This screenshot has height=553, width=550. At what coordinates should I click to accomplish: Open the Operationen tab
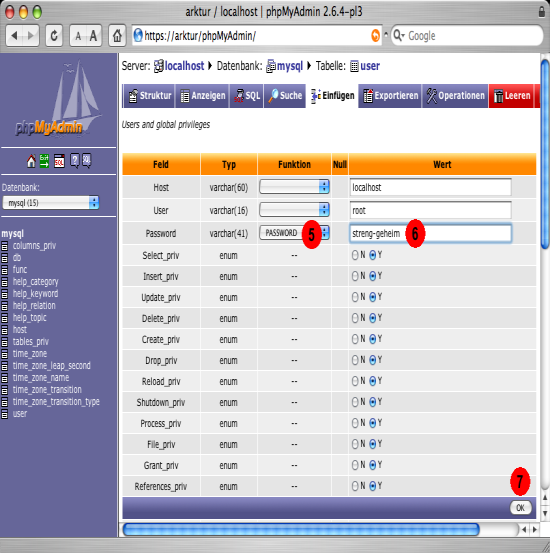(455, 96)
